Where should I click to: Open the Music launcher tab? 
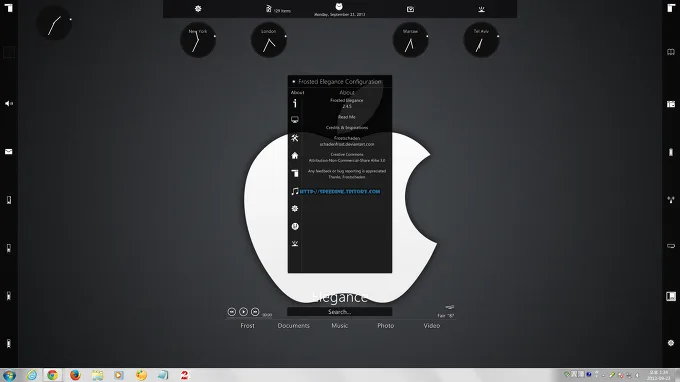tap(340, 326)
